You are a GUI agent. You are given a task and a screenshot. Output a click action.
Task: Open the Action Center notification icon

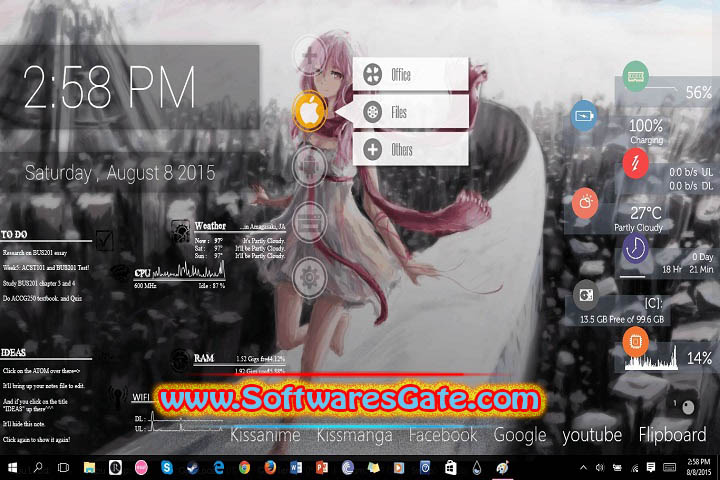tap(651, 468)
